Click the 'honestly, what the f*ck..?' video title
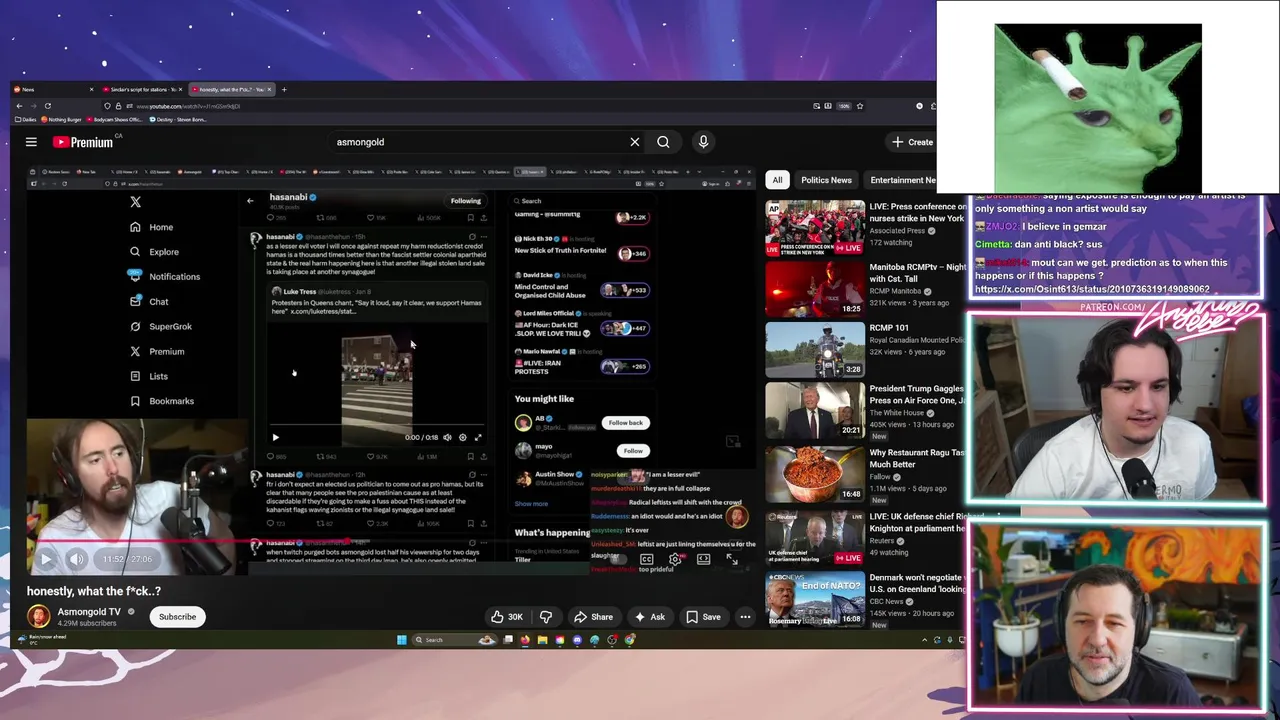The width and height of the screenshot is (1280, 720). click(94, 591)
